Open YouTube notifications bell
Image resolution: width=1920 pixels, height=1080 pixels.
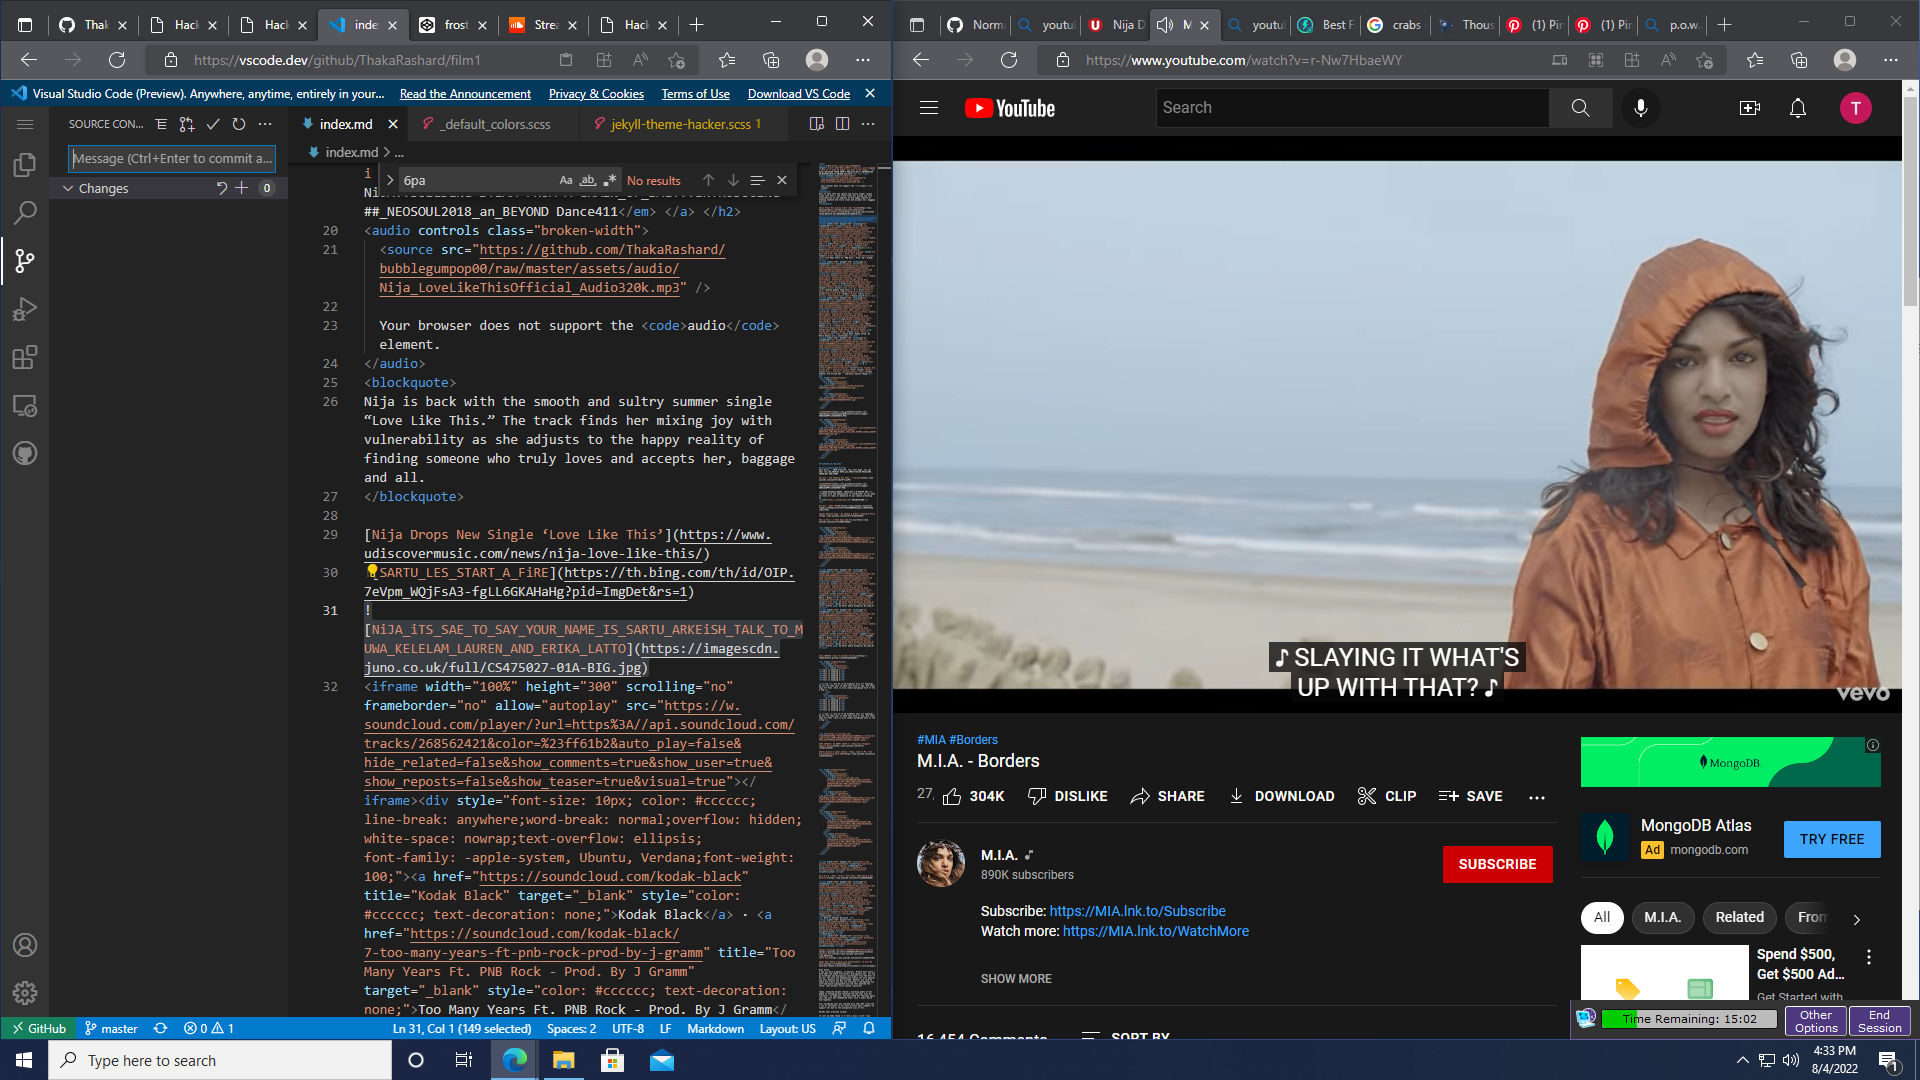[x=1797, y=108]
